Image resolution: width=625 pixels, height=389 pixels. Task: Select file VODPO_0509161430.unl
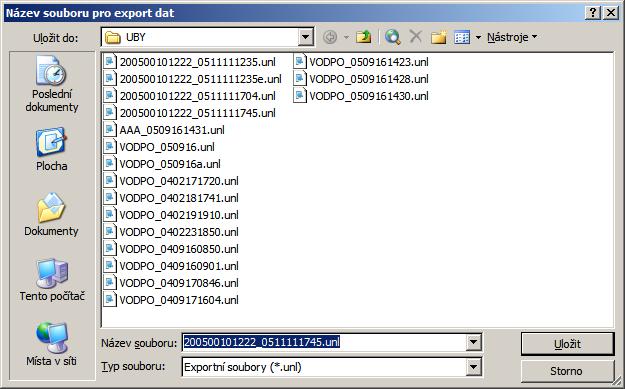(x=369, y=96)
